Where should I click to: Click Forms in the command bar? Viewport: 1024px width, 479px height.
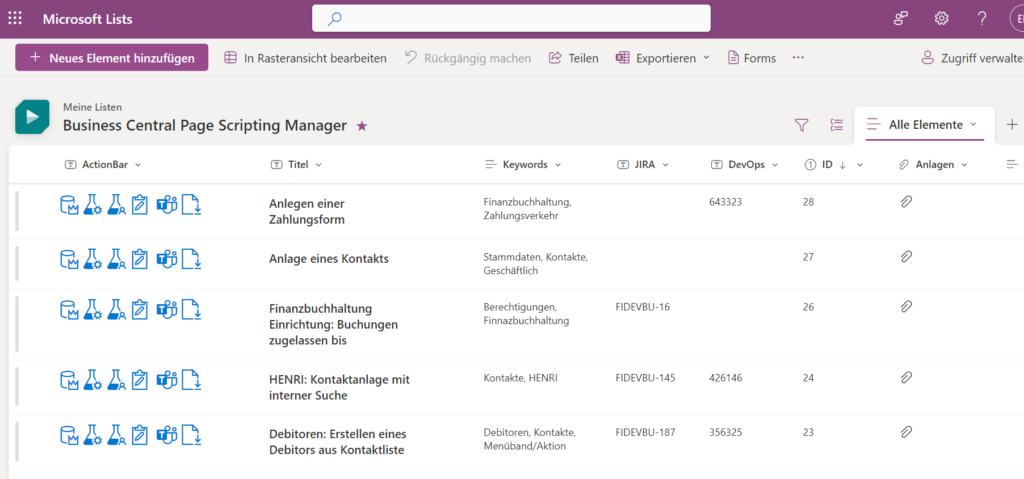click(x=752, y=58)
